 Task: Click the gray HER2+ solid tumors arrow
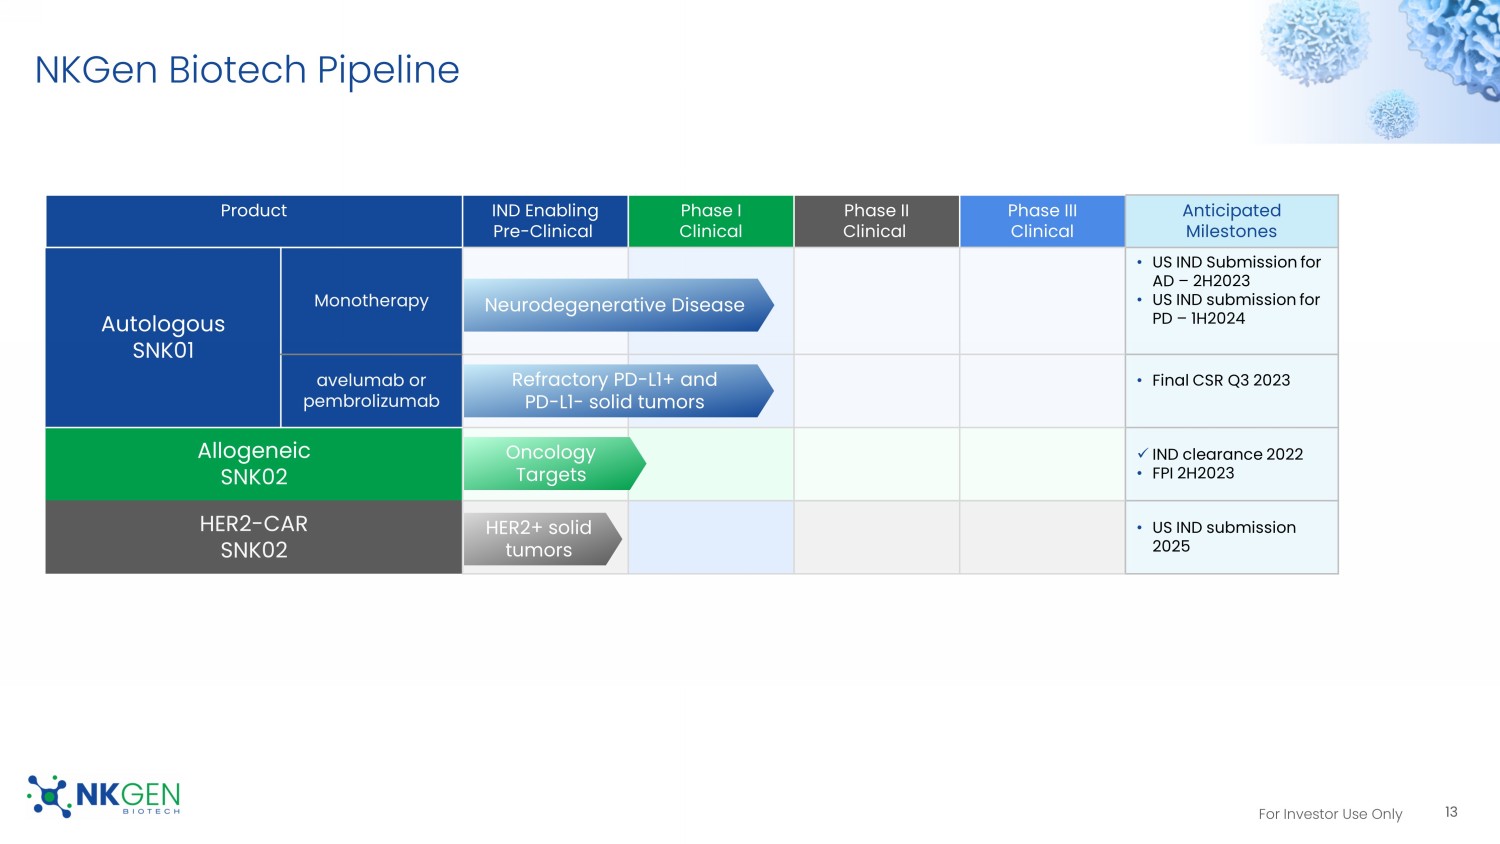point(540,539)
